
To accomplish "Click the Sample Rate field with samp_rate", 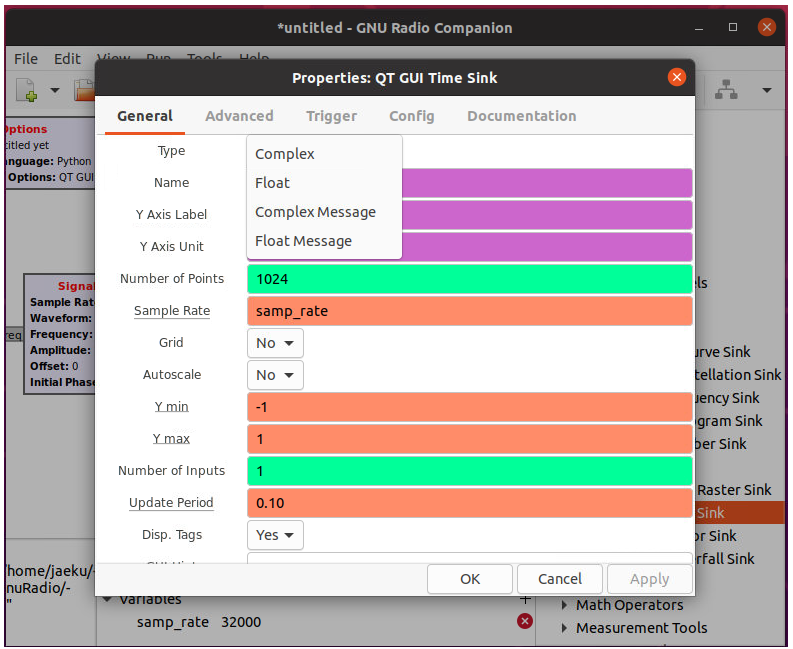I will pyautogui.click(x=469, y=311).
